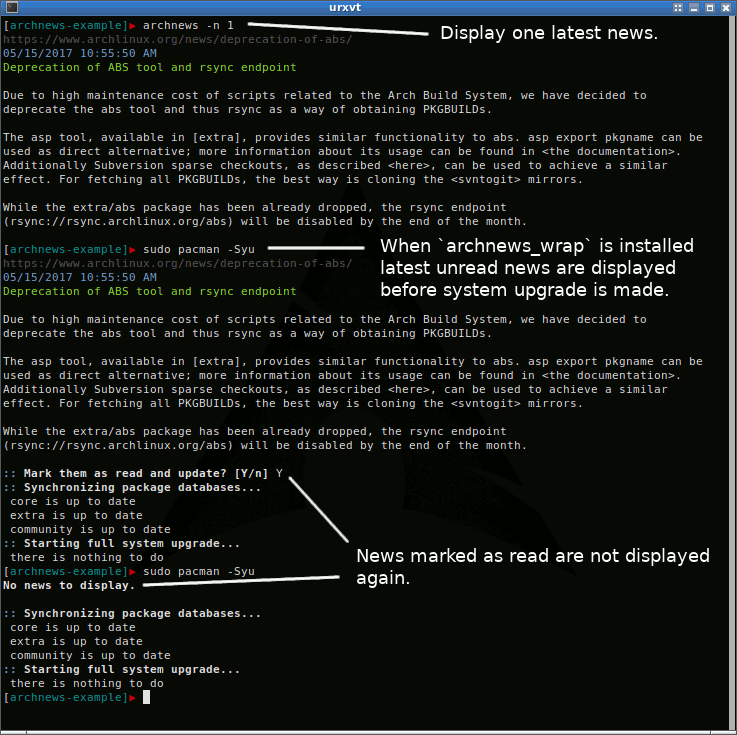The width and height of the screenshot is (737, 735).
Task: Click the urxvt window title text
Action: click(345, 7)
